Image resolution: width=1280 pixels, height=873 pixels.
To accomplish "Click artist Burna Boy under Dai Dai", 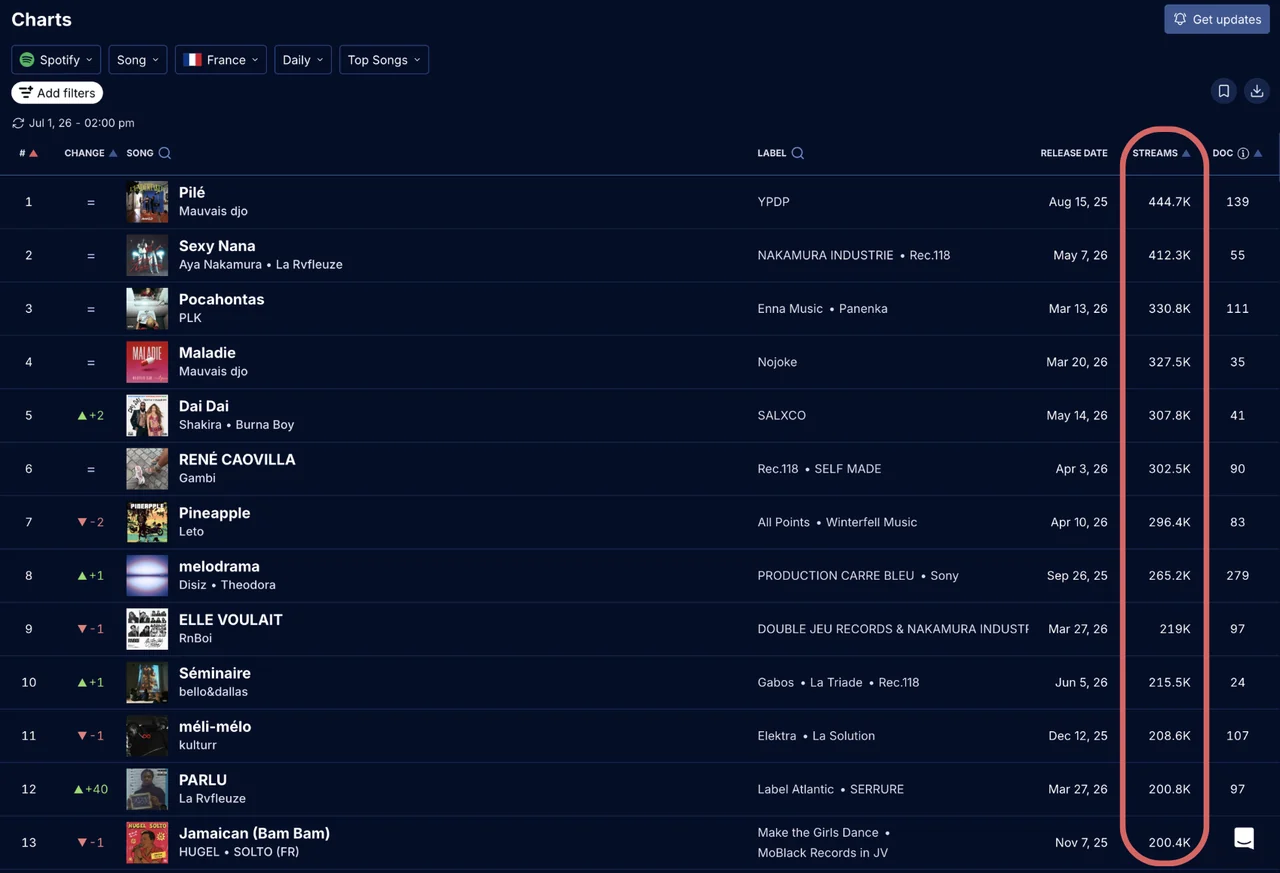I will tap(265, 425).
